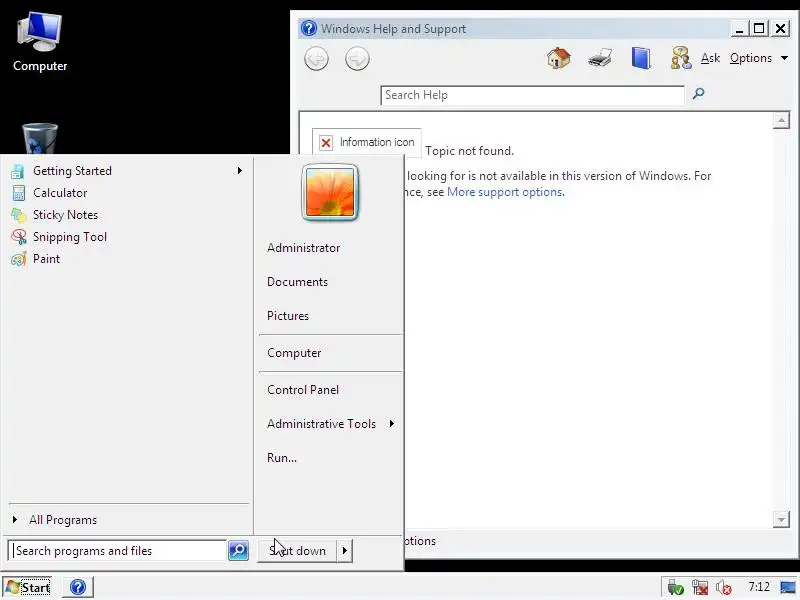Click the muted volume tray icon
The image size is (800, 600).
(723, 588)
